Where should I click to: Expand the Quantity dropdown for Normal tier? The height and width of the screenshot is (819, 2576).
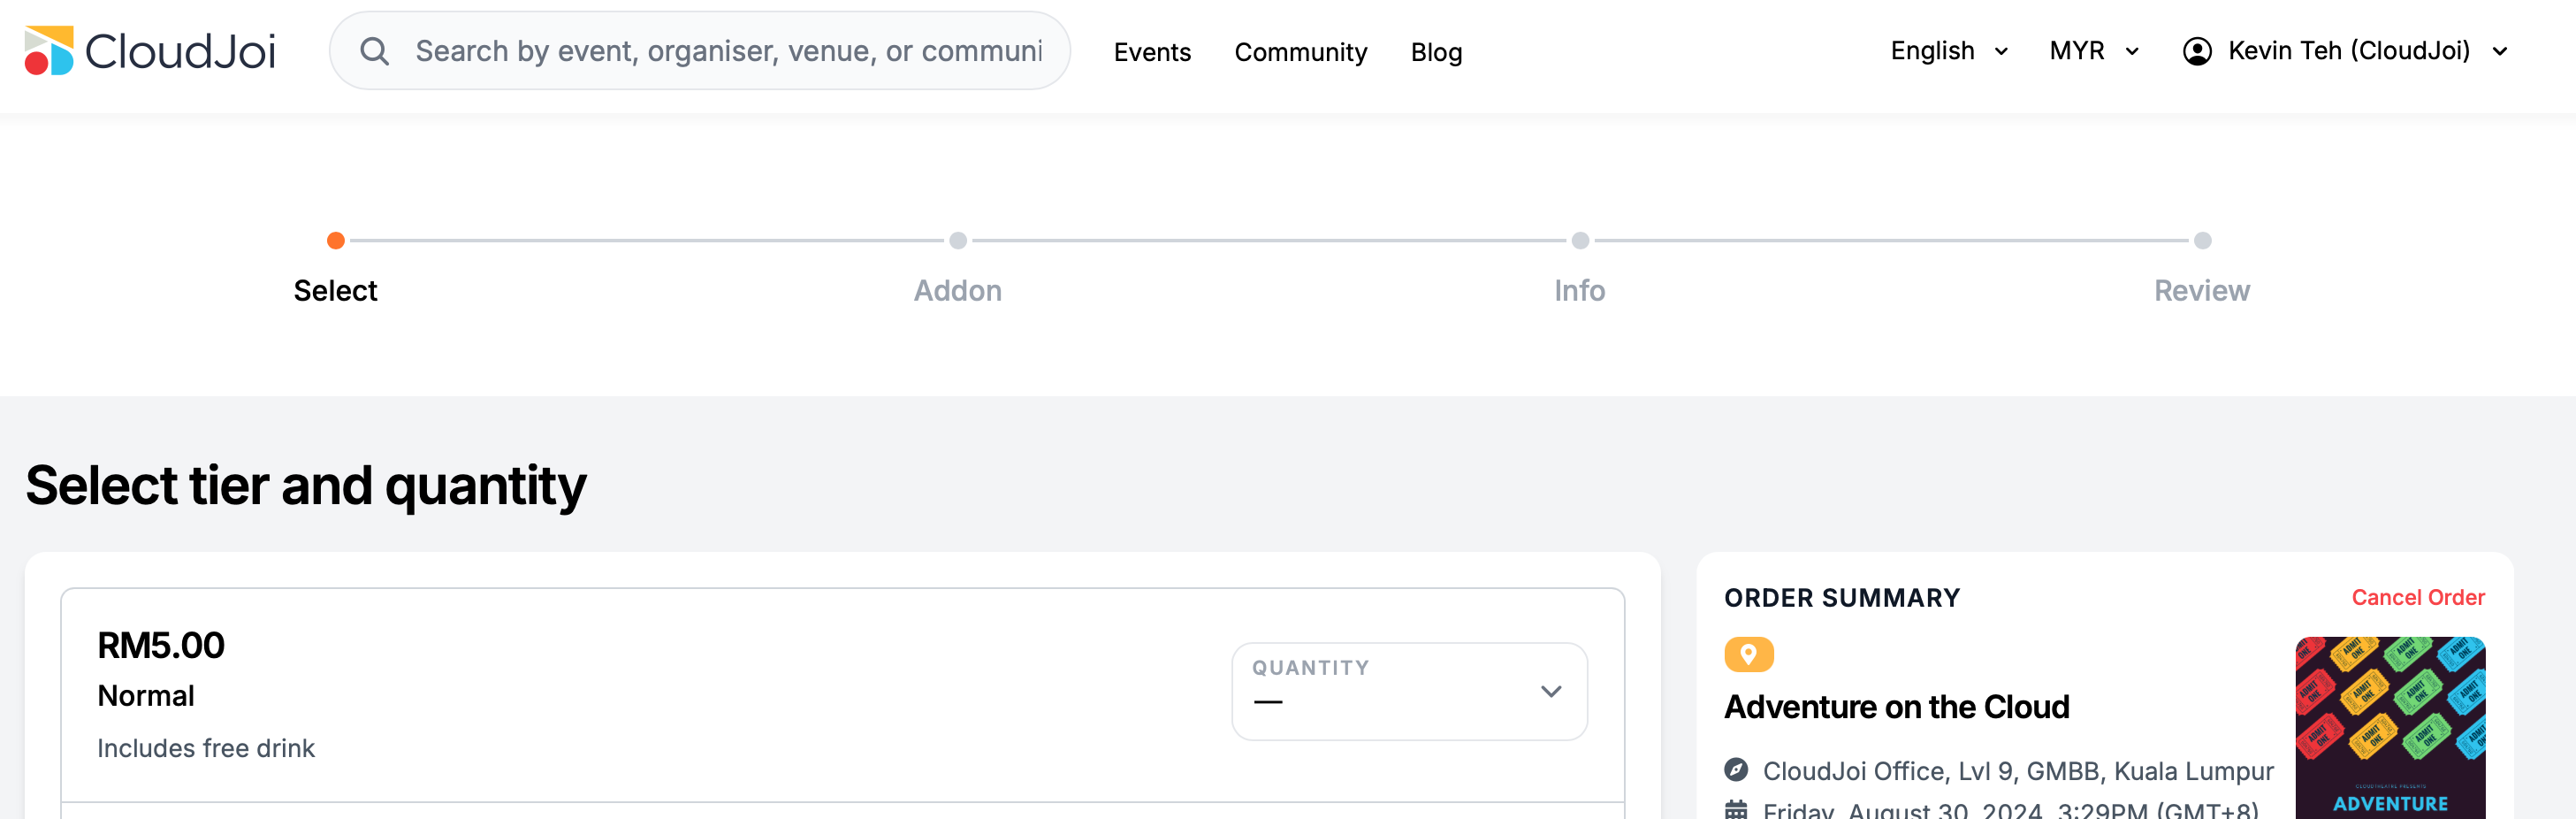pyautogui.click(x=1409, y=691)
